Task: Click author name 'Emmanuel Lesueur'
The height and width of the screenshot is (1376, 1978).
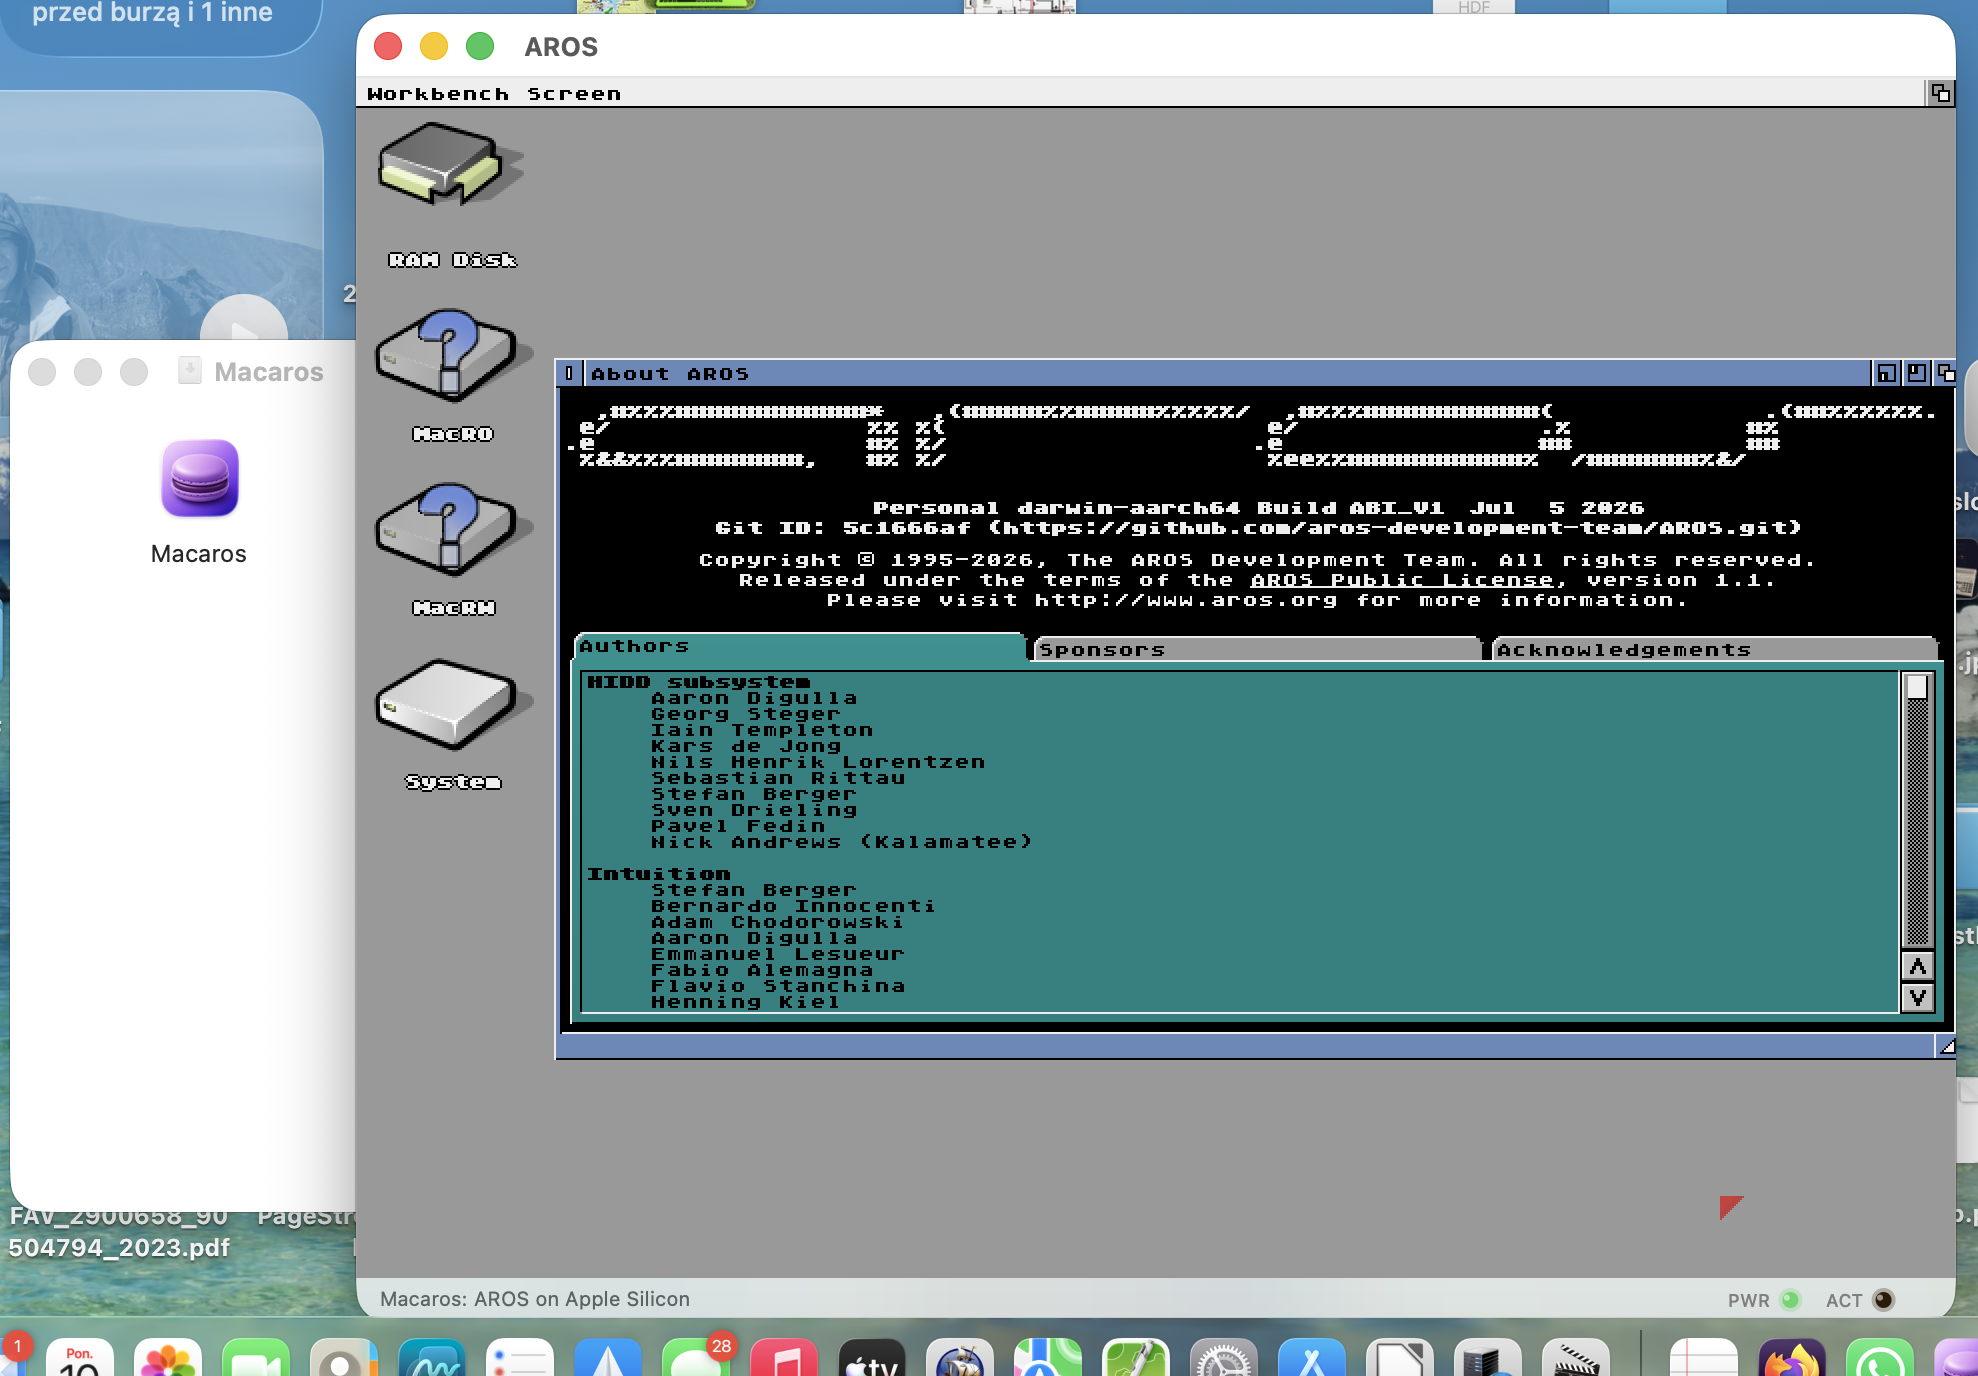Action: point(778,954)
